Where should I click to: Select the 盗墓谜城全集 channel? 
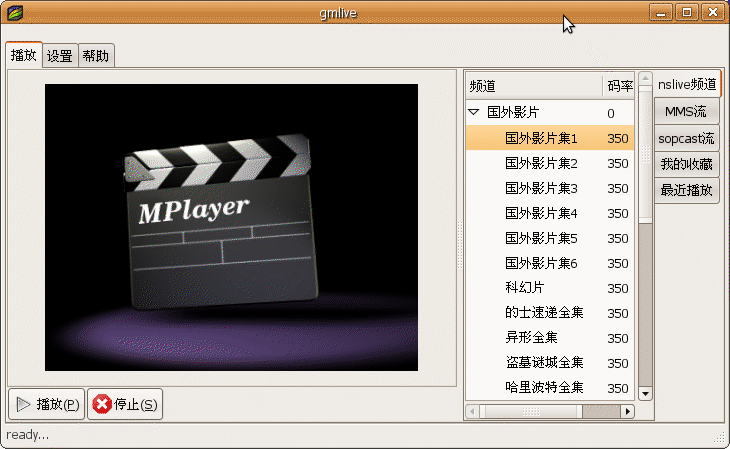(550, 362)
